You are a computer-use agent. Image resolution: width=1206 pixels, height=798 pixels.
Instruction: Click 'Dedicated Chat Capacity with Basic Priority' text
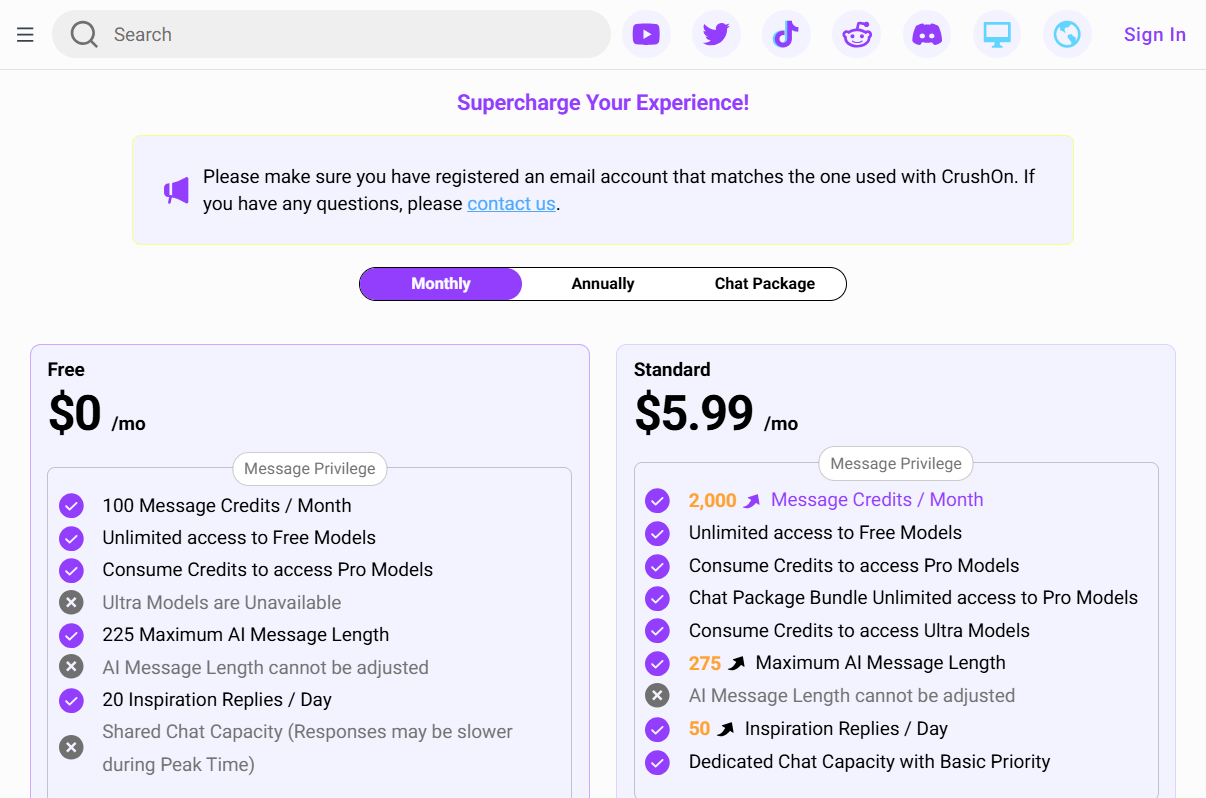[869, 762]
